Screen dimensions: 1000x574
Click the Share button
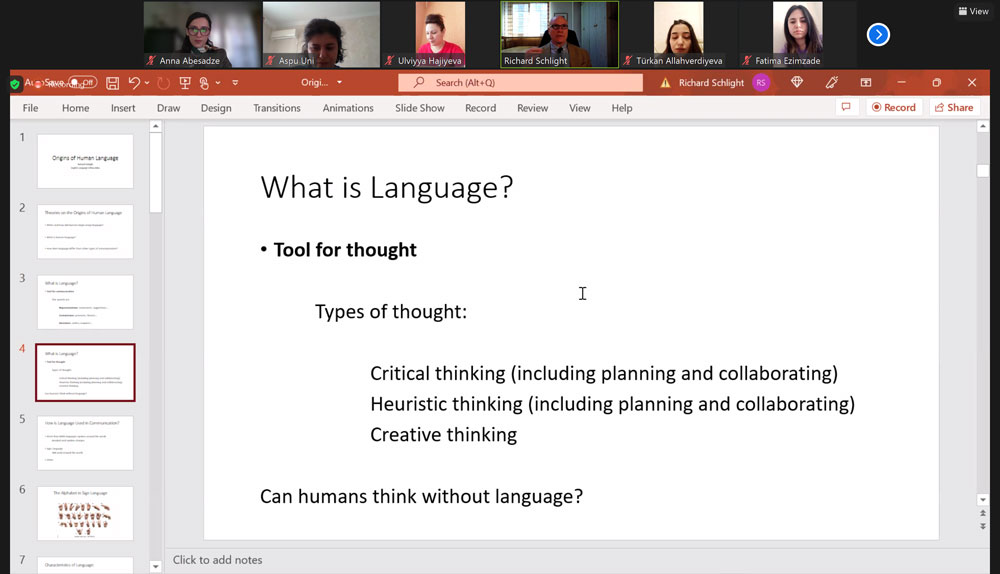point(953,108)
